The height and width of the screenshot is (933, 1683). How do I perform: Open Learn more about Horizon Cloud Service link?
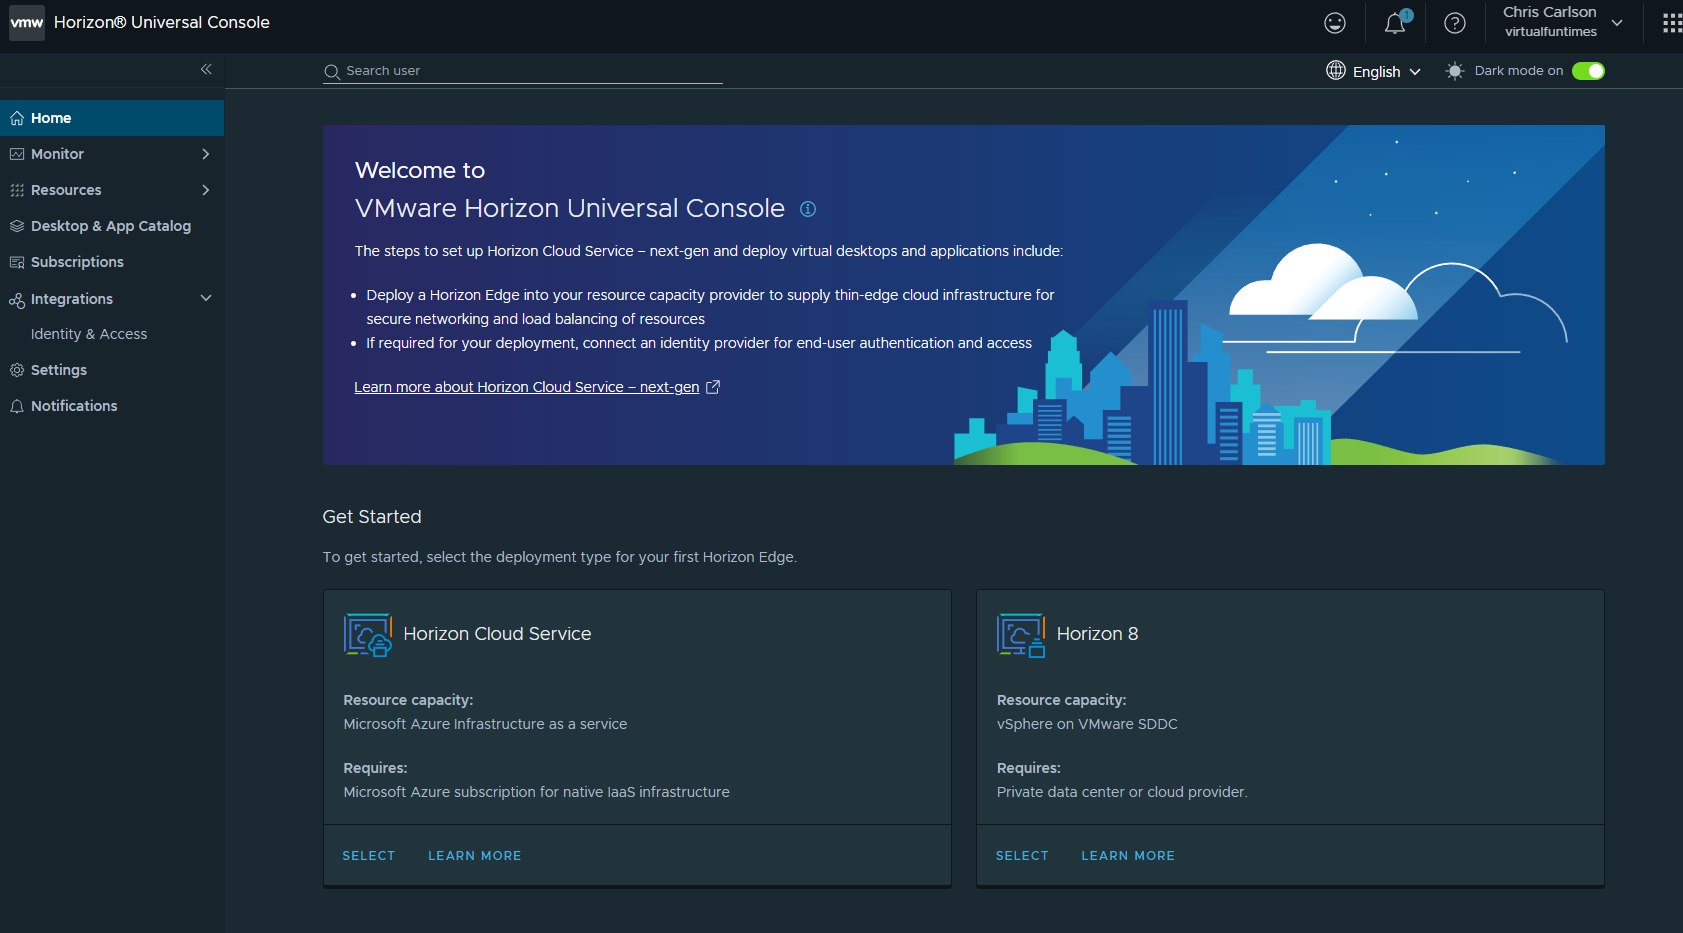(x=526, y=387)
